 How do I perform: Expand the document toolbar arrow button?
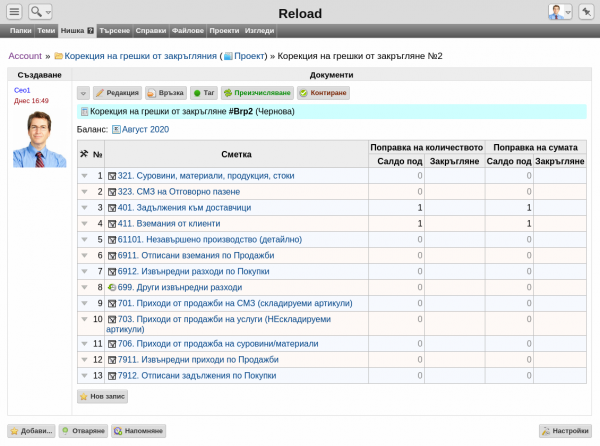click(83, 92)
